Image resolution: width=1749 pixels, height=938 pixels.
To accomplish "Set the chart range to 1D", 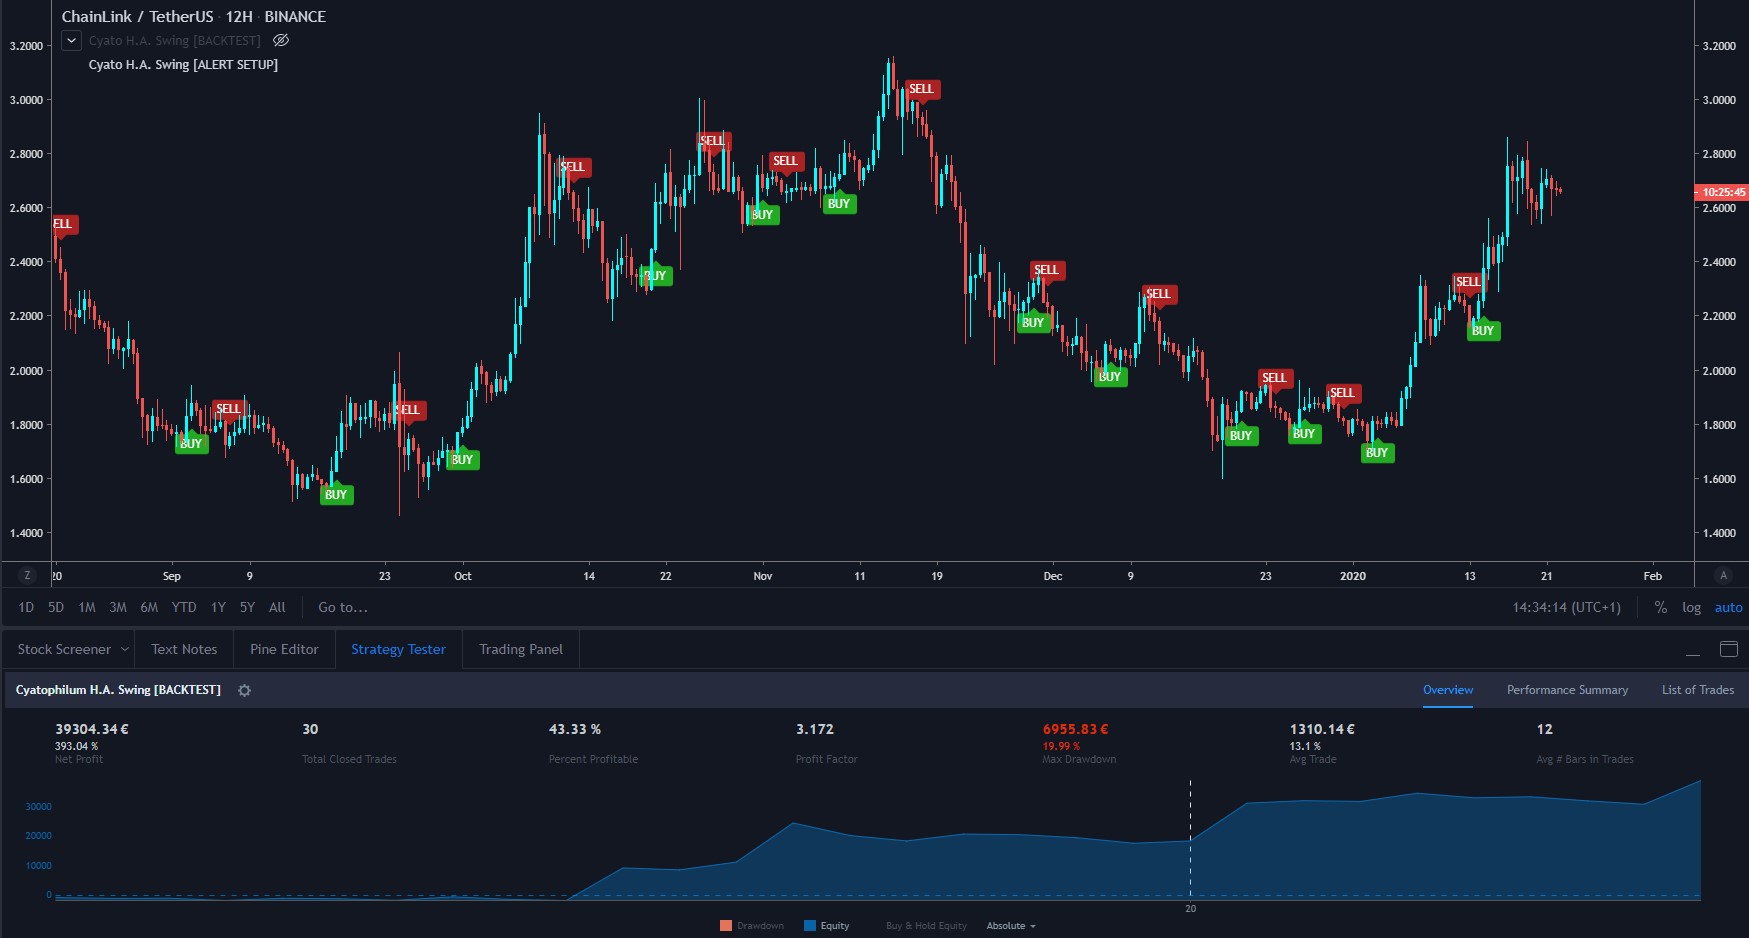I will [26, 607].
